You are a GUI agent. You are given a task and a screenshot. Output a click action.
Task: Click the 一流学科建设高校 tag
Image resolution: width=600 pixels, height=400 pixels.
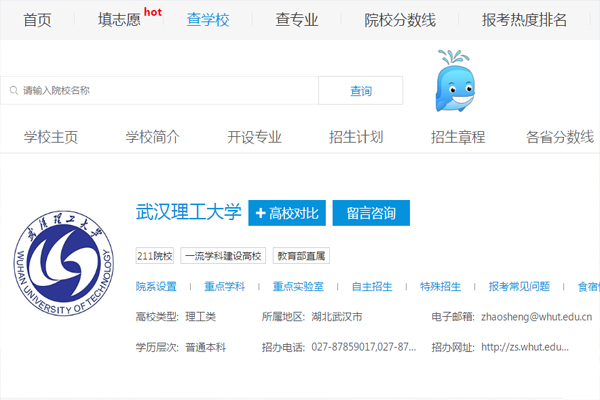coord(223,256)
